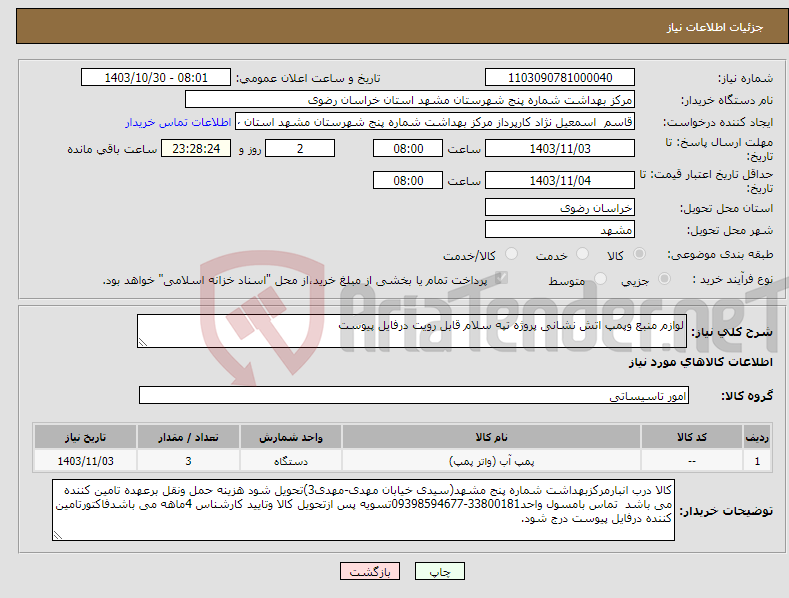
Task: Select the جزیی purchase type radio
Action: pos(664,278)
